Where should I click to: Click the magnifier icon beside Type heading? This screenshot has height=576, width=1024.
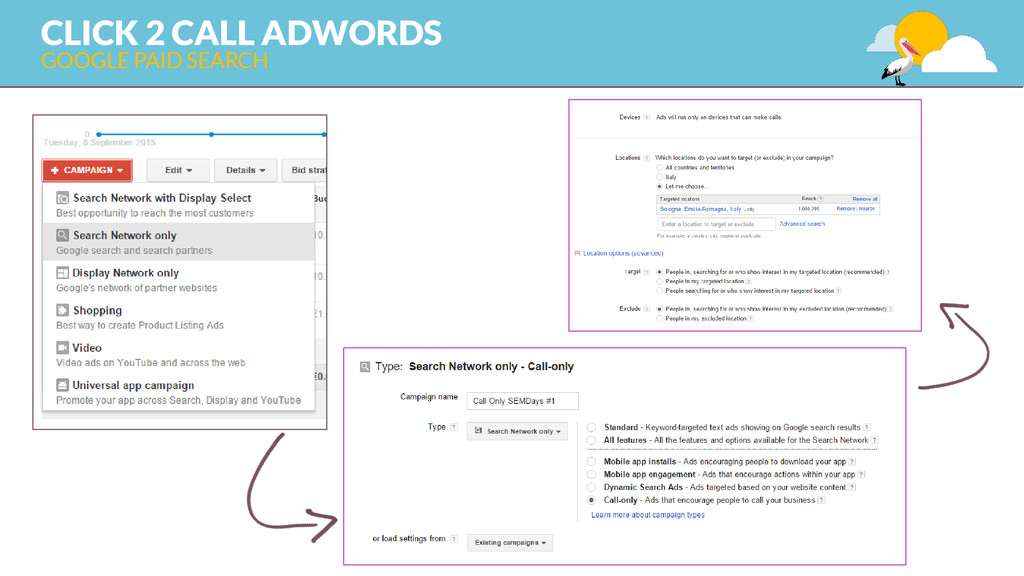pos(365,367)
